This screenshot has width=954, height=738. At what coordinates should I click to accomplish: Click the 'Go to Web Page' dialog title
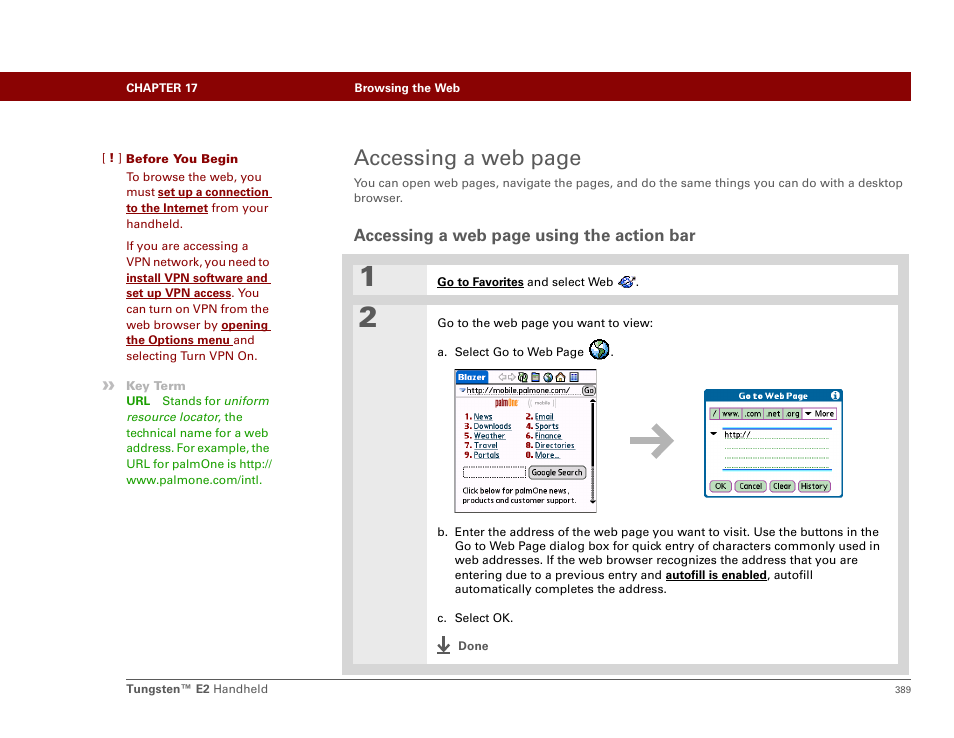point(773,395)
